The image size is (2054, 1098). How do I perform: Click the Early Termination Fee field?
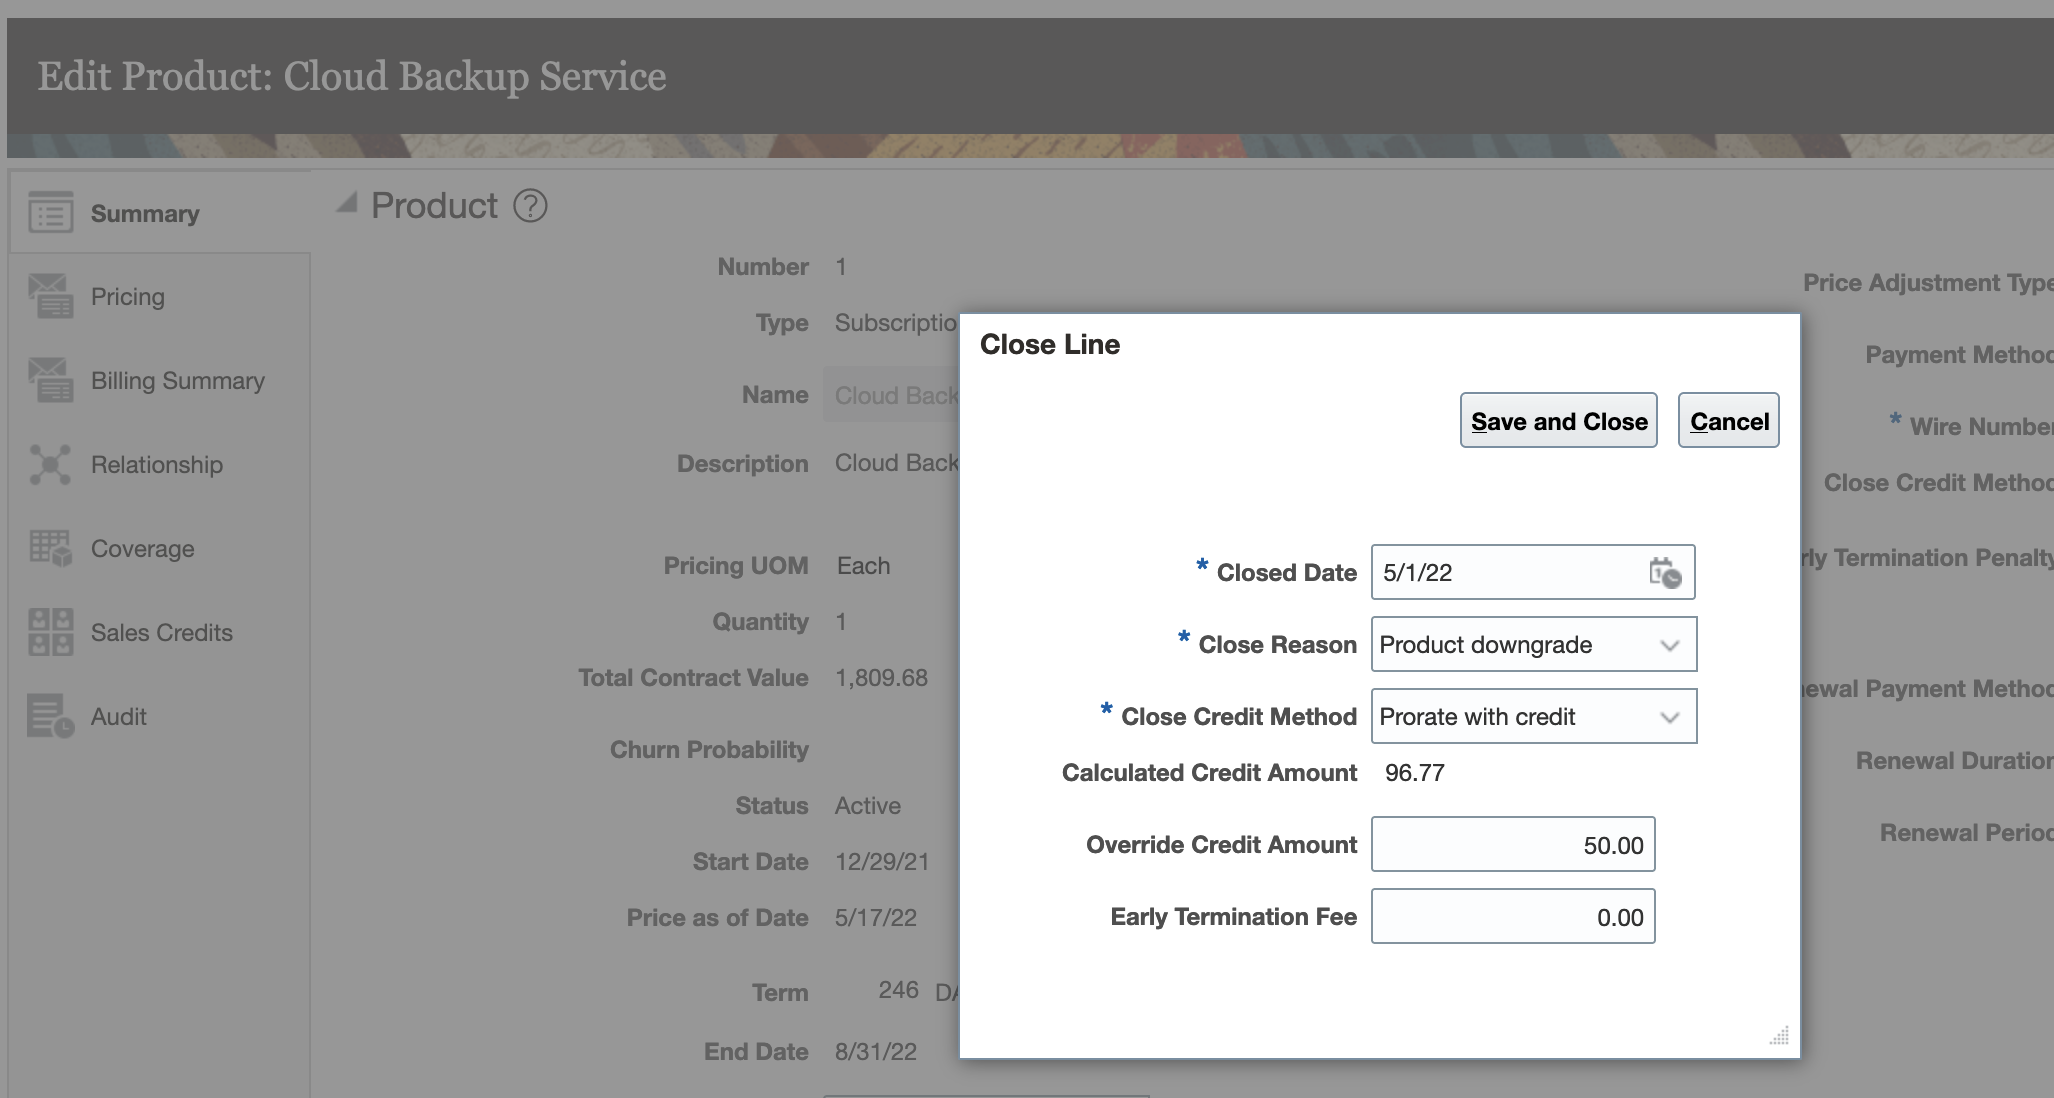click(x=1512, y=917)
